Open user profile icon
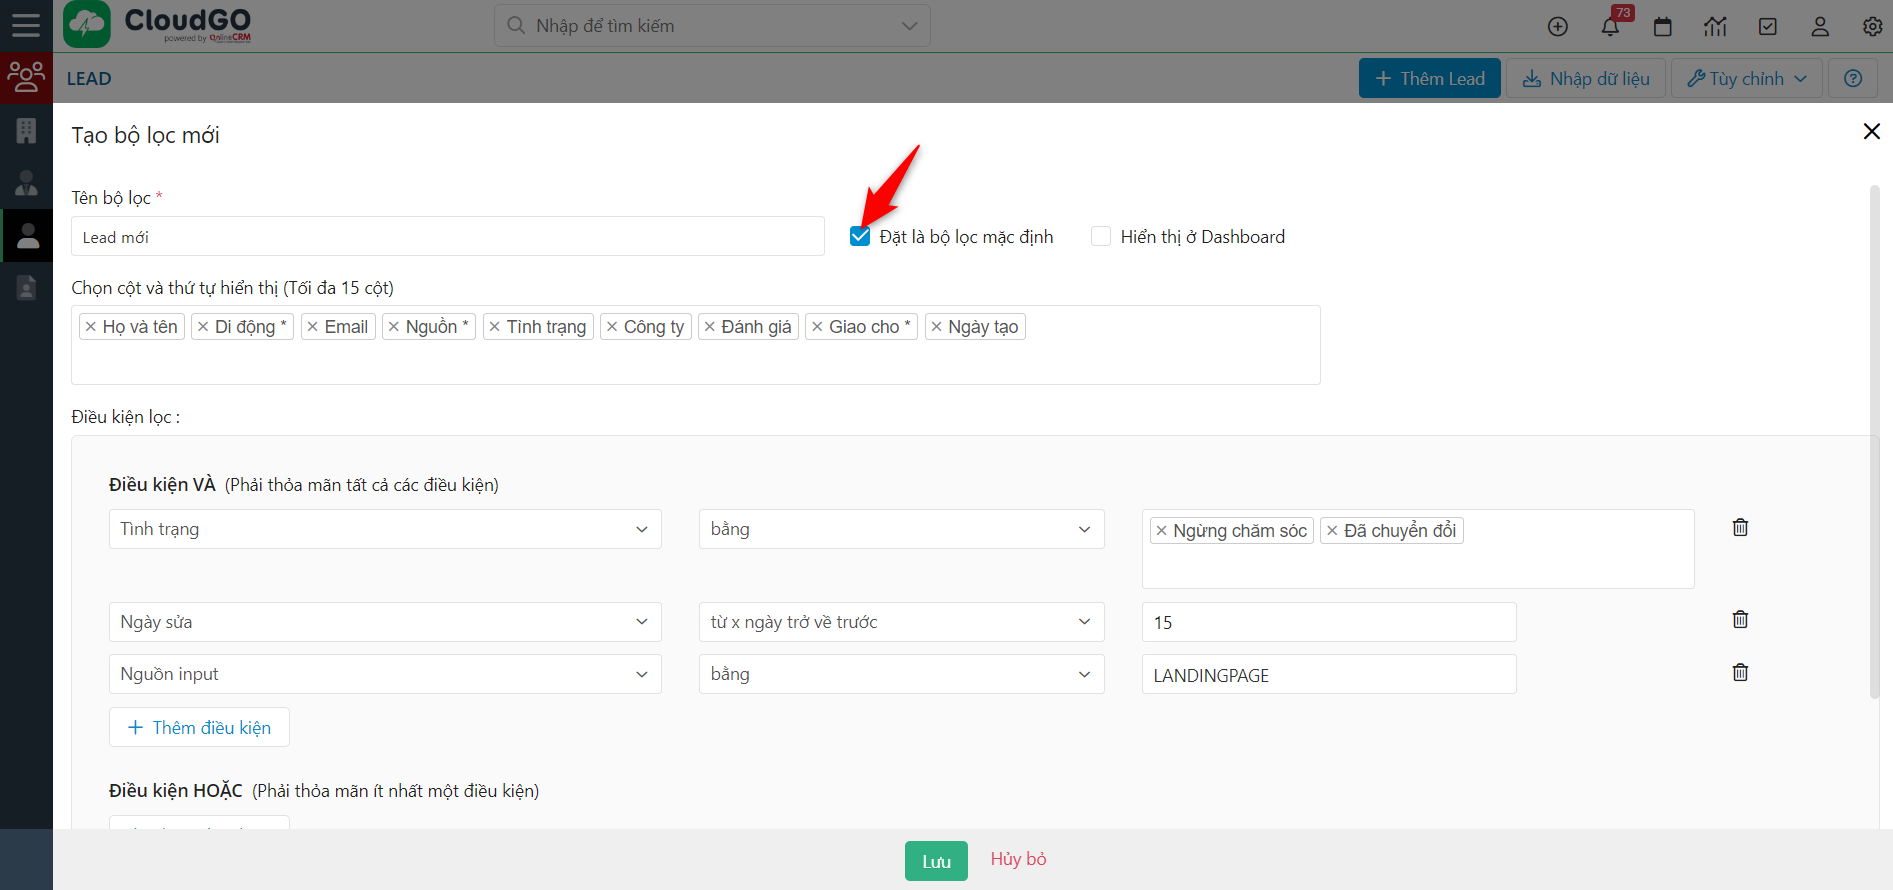 1820,27
